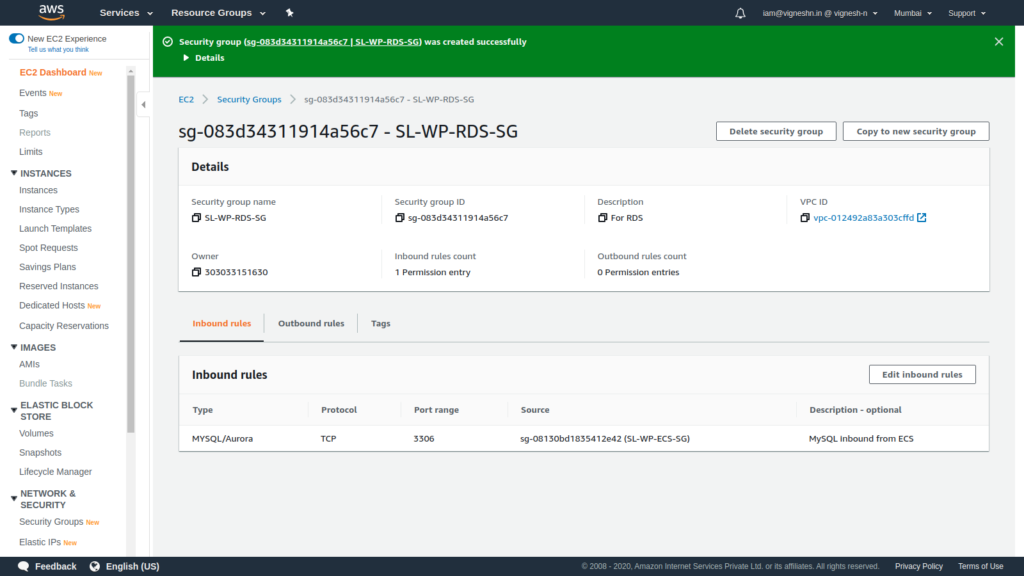This screenshot has height=576, width=1024.
Task: Click the sidebar vertical scrollbar
Action: pyautogui.click(x=131, y=253)
